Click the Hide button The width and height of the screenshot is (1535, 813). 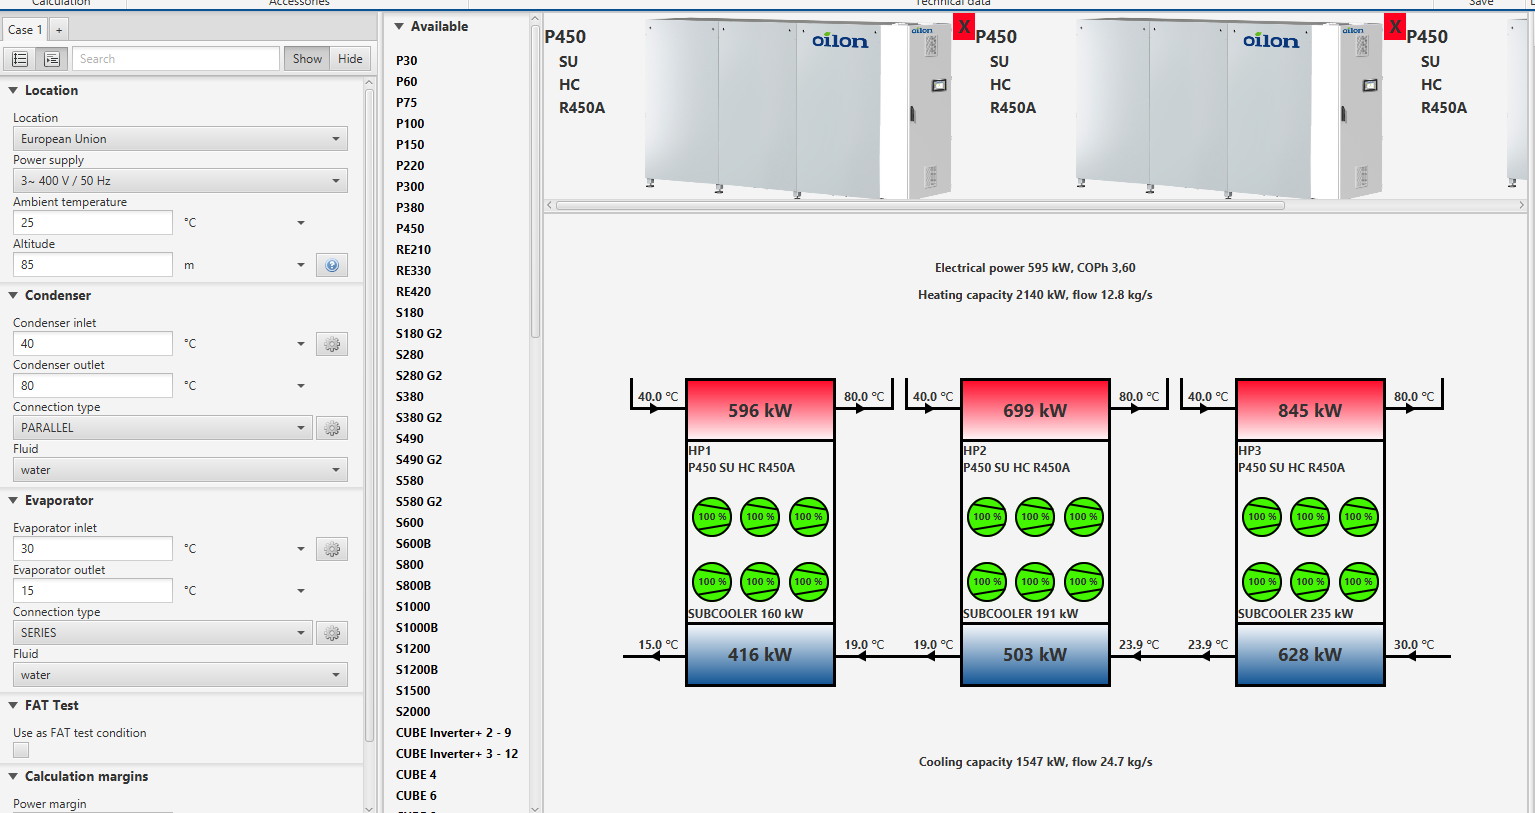tap(350, 59)
